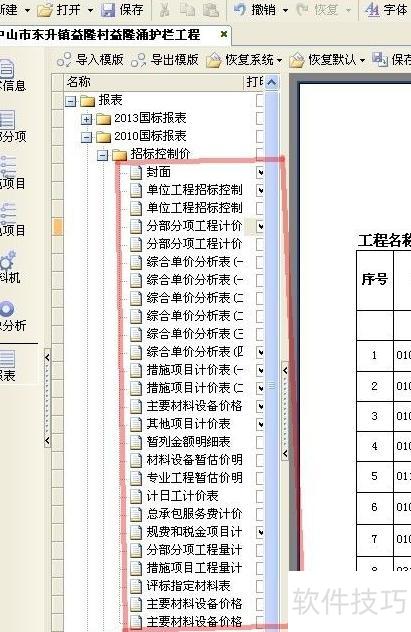
Task: Toggle the print checkbox for 封面
Action: pyautogui.click(x=260, y=173)
